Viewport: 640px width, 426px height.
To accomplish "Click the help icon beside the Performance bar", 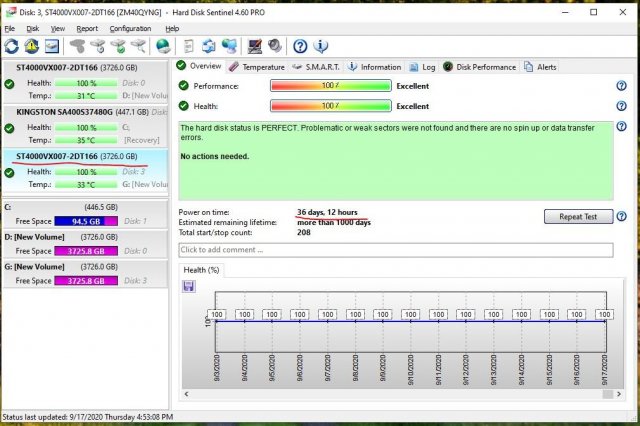I will (622, 86).
